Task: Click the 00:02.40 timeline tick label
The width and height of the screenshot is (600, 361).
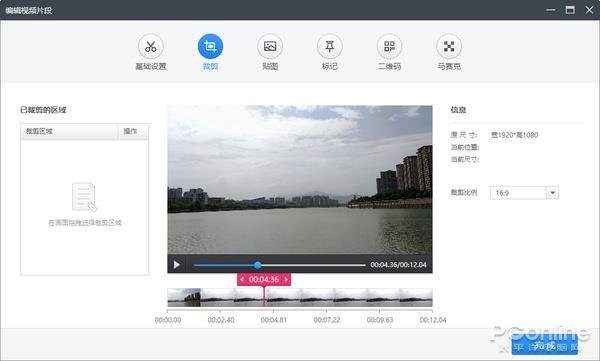Action: (x=221, y=320)
